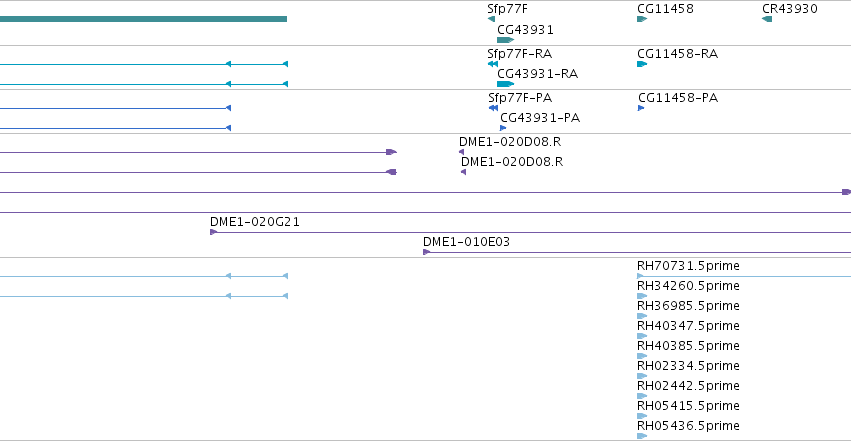851x441 pixels.
Task: Click the Sfp77F gene arrow glyph
Action: pyautogui.click(x=492, y=19)
